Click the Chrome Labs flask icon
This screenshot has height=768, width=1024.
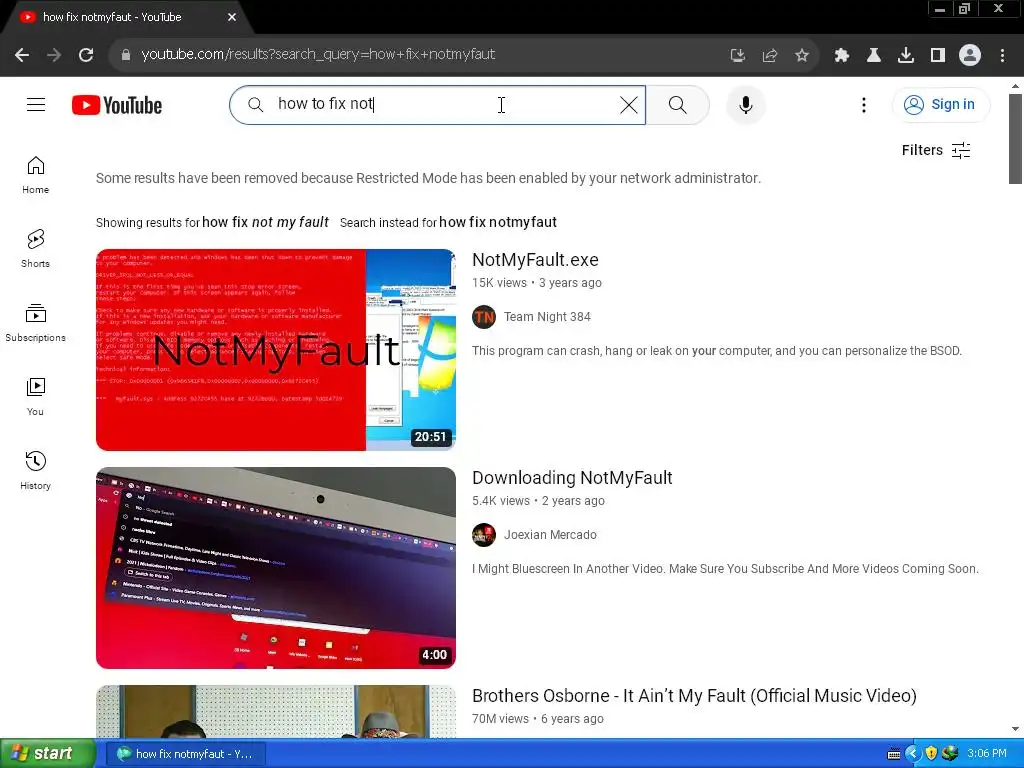pos(874,56)
